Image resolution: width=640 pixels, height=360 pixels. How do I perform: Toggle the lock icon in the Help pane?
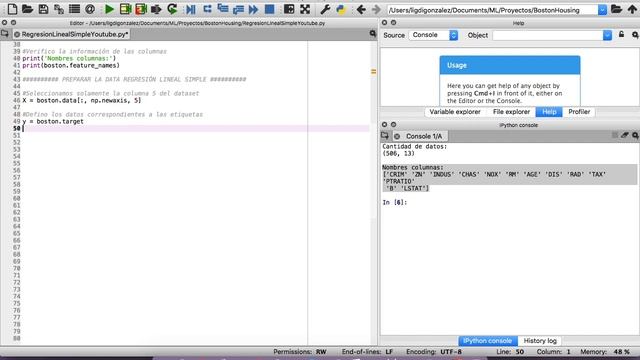pos(621,35)
